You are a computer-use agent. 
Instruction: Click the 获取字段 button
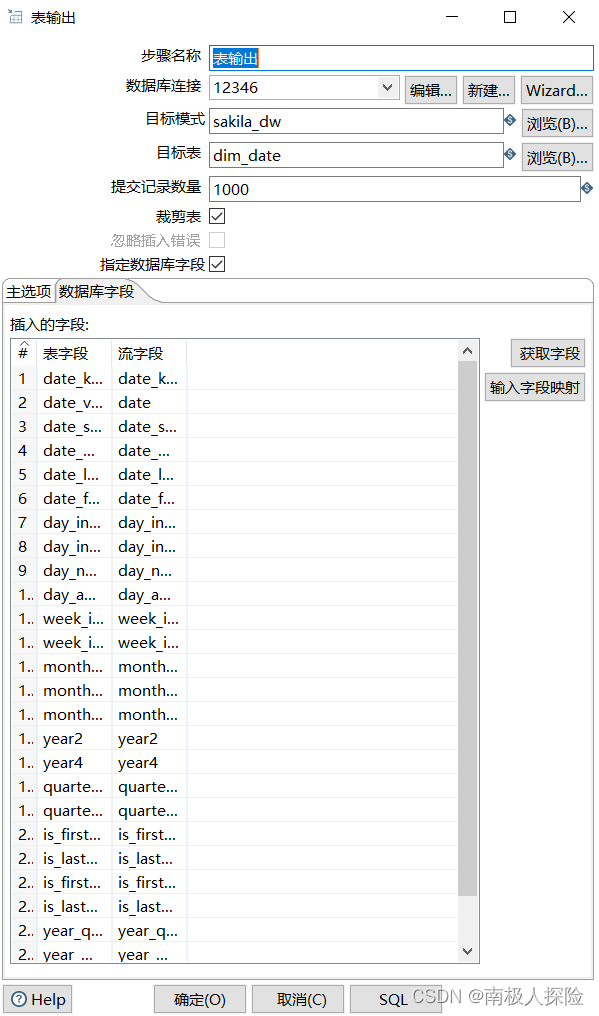click(x=548, y=353)
